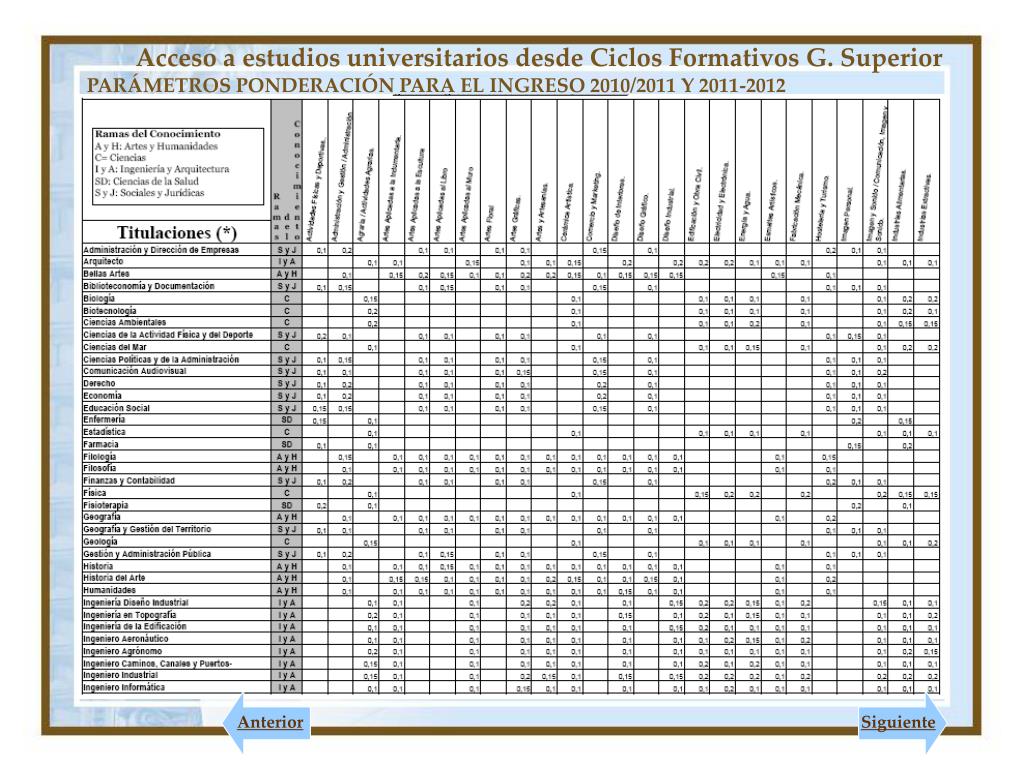Click the Comunicación Audiovisual row name
1024x768 pixels.
(135, 372)
